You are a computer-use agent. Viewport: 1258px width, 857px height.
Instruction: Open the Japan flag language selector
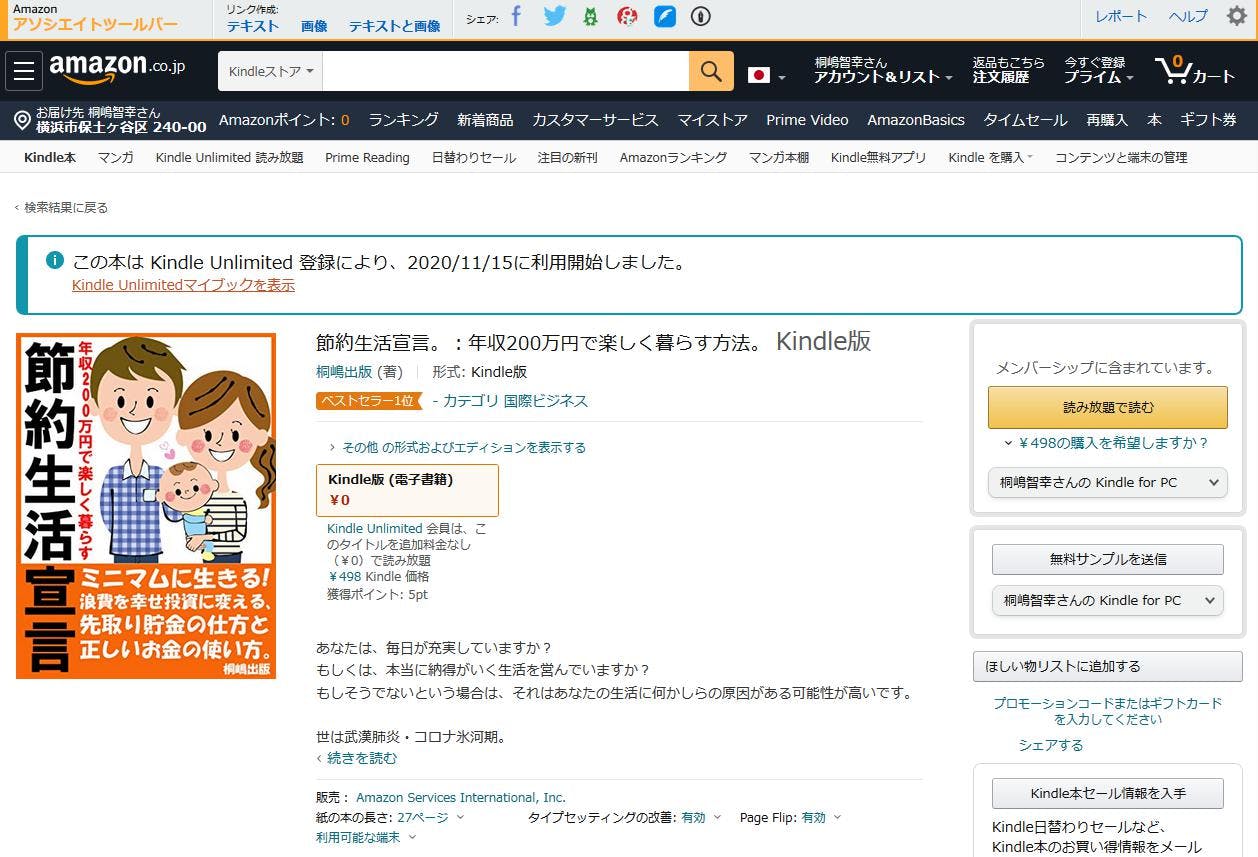(766, 75)
